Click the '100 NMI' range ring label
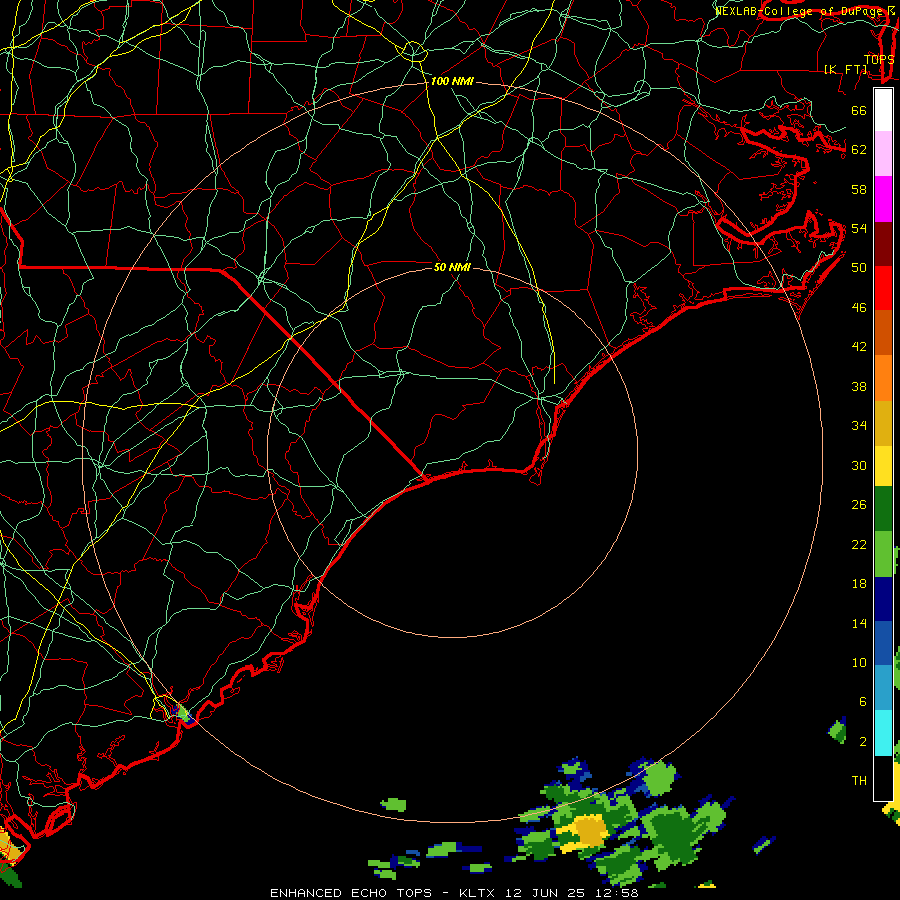 coord(452,81)
